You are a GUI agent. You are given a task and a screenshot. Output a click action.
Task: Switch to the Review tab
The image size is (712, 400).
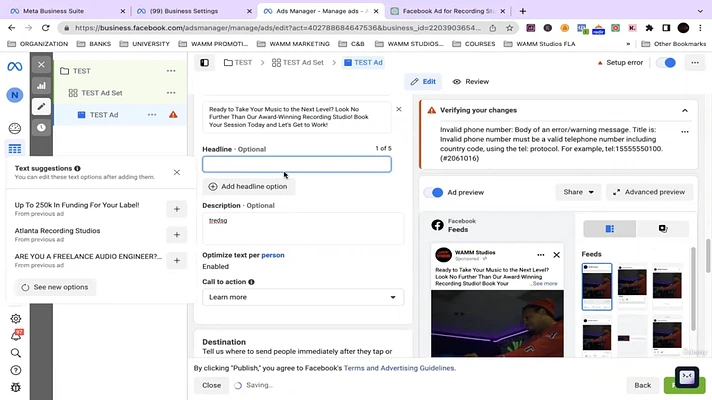pos(470,82)
